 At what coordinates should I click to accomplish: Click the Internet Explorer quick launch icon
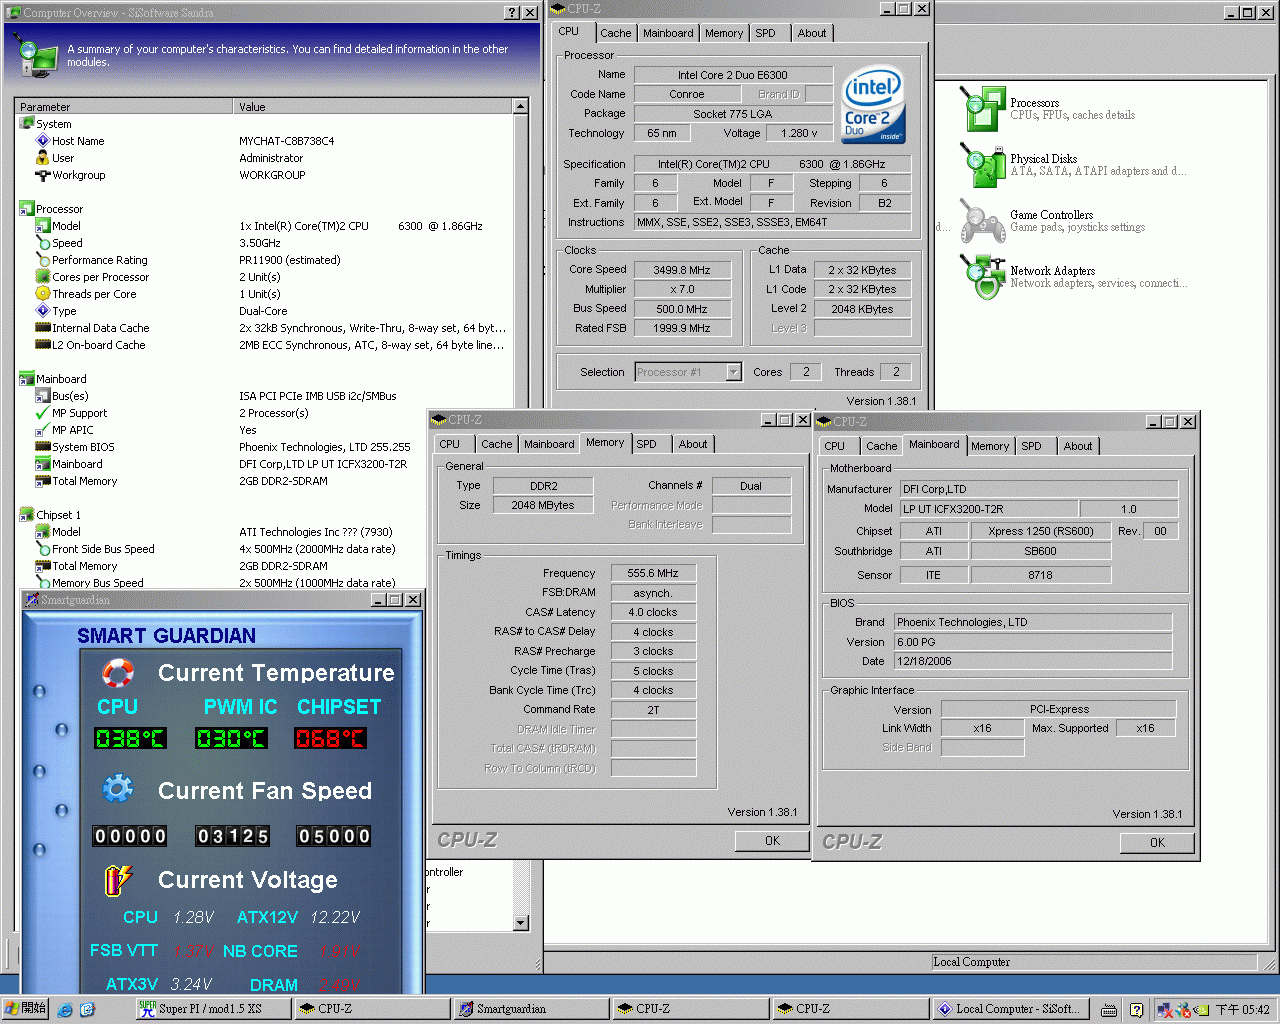pyautogui.click(x=65, y=1010)
